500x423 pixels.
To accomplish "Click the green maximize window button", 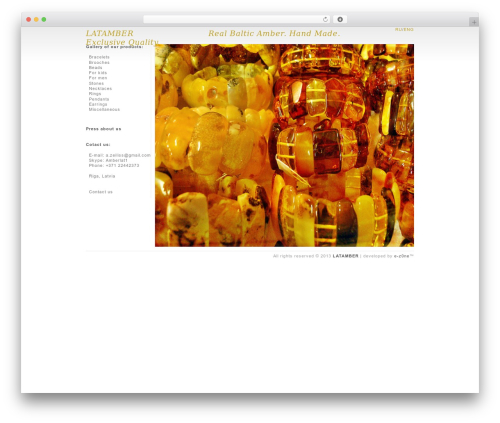I will [x=44, y=20].
